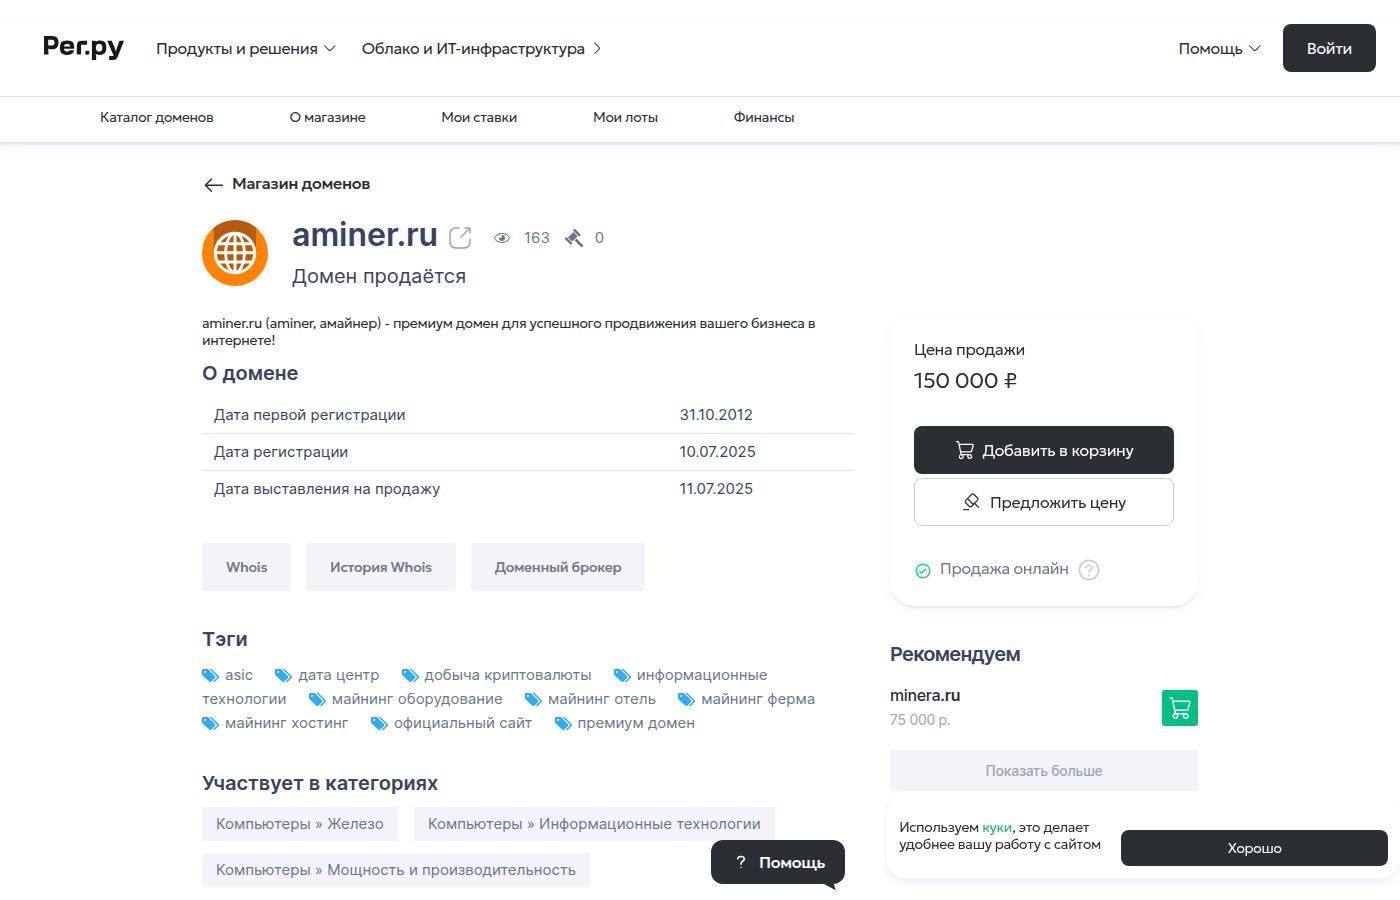Open recommended domain minera.ru
Viewport: 1400px width, 900px height.
click(925, 695)
